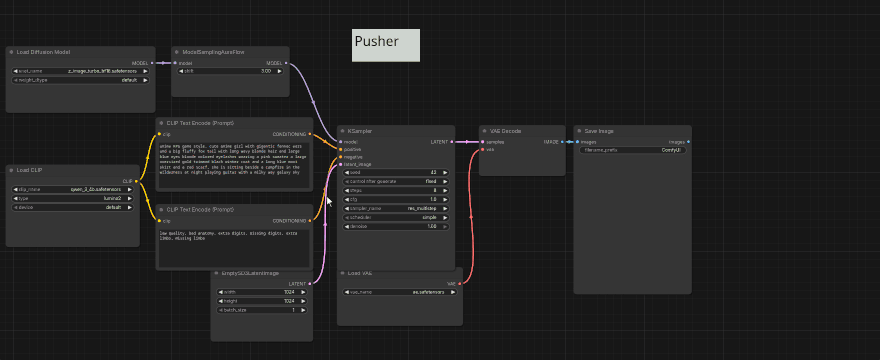This screenshot has width=880, height=360.
Task: Collapse the Save Image node via its title dot
Action: coord(579,131)
